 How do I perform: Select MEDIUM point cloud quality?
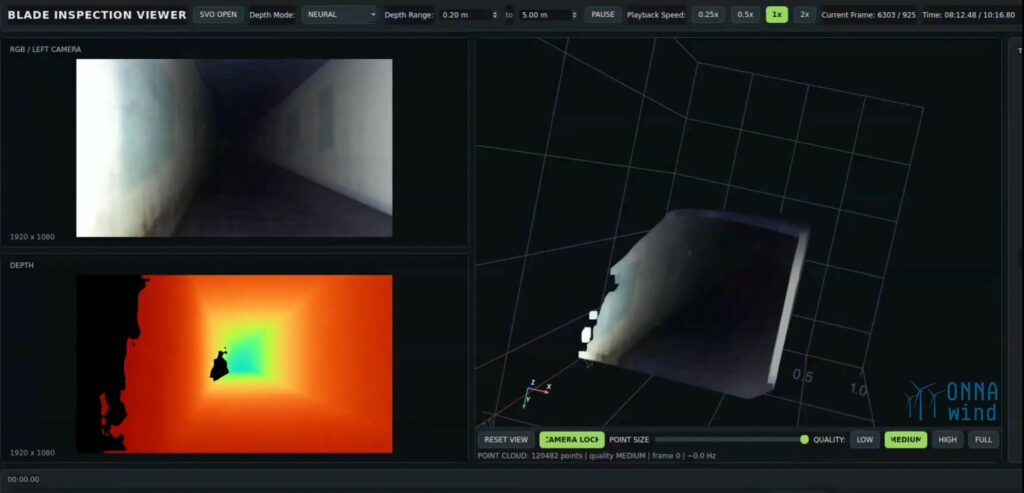[x=906, y=439]
